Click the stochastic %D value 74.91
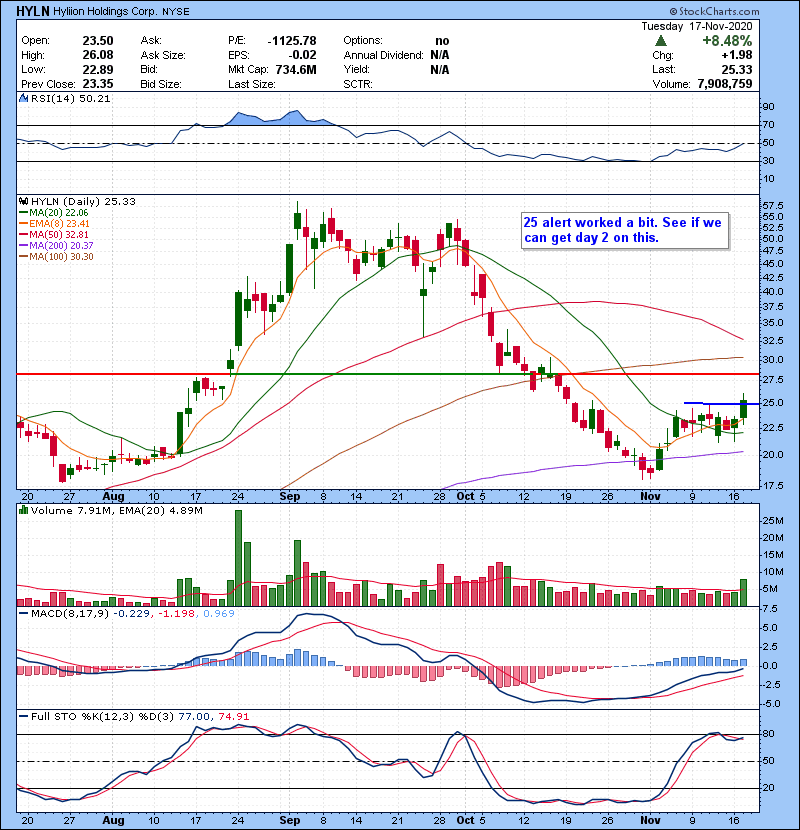 [233, 716]
